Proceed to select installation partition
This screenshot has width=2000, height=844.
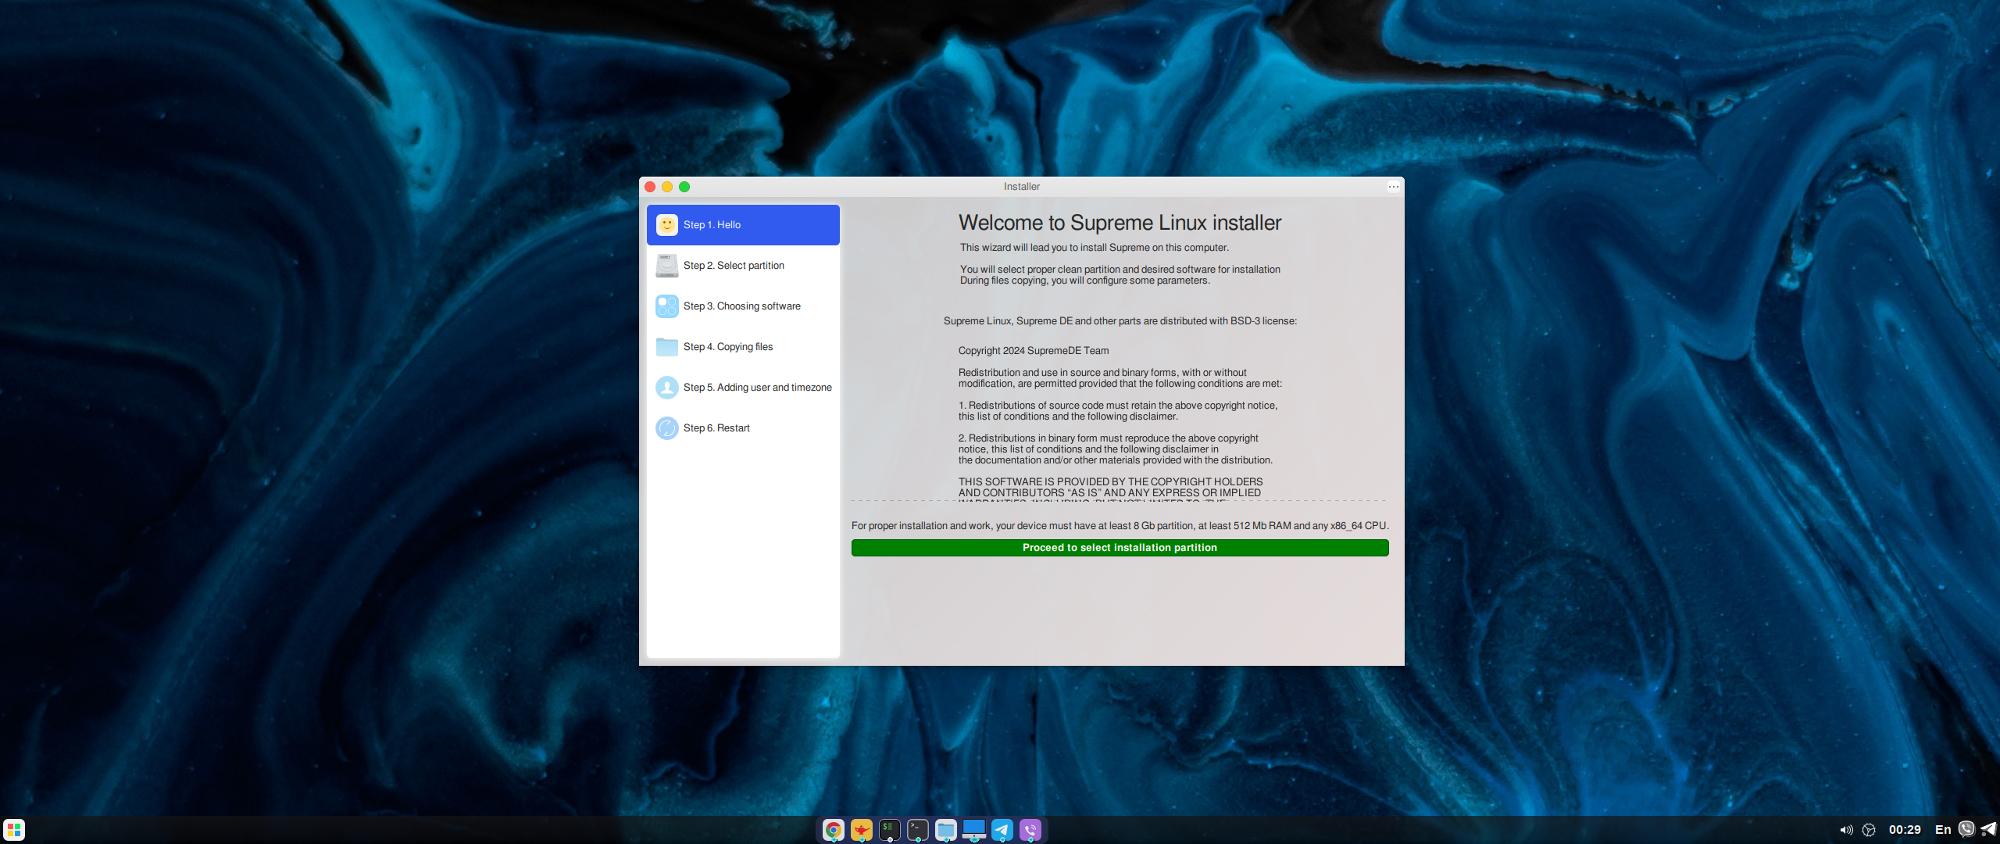point(1119,548)
